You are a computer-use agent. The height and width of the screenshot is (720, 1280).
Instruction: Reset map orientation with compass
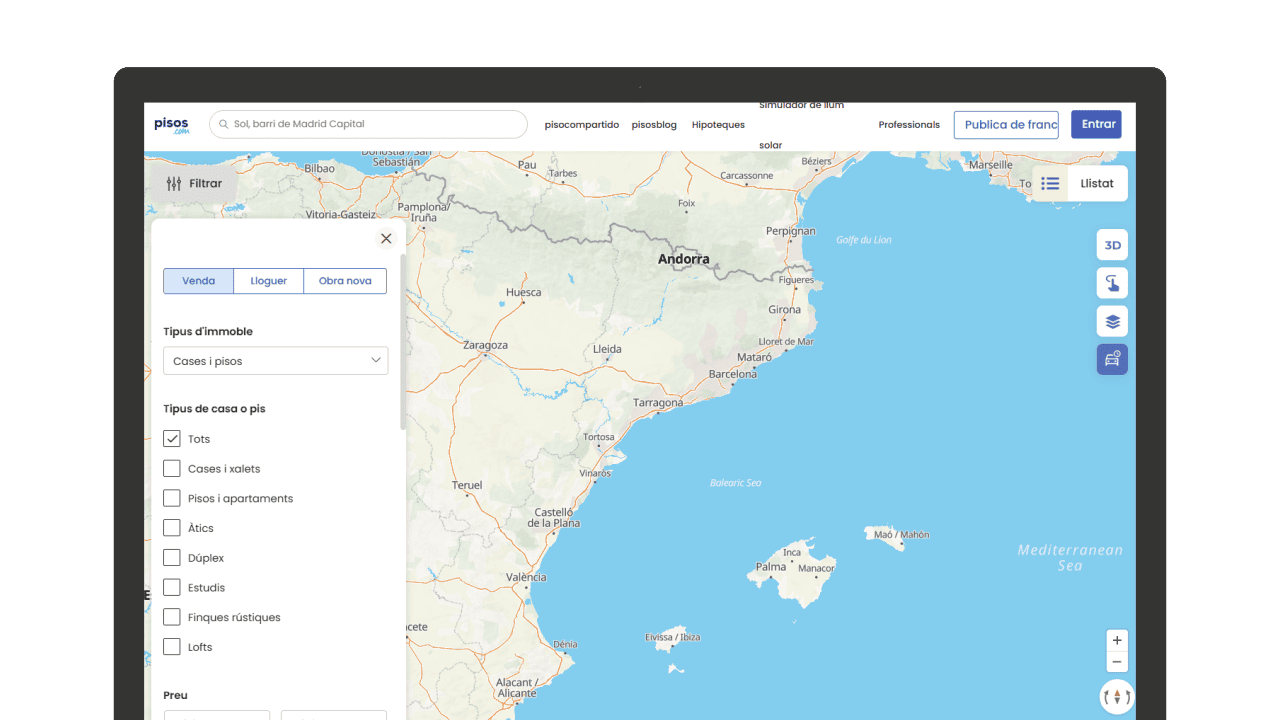click(x=1116, y=696)
